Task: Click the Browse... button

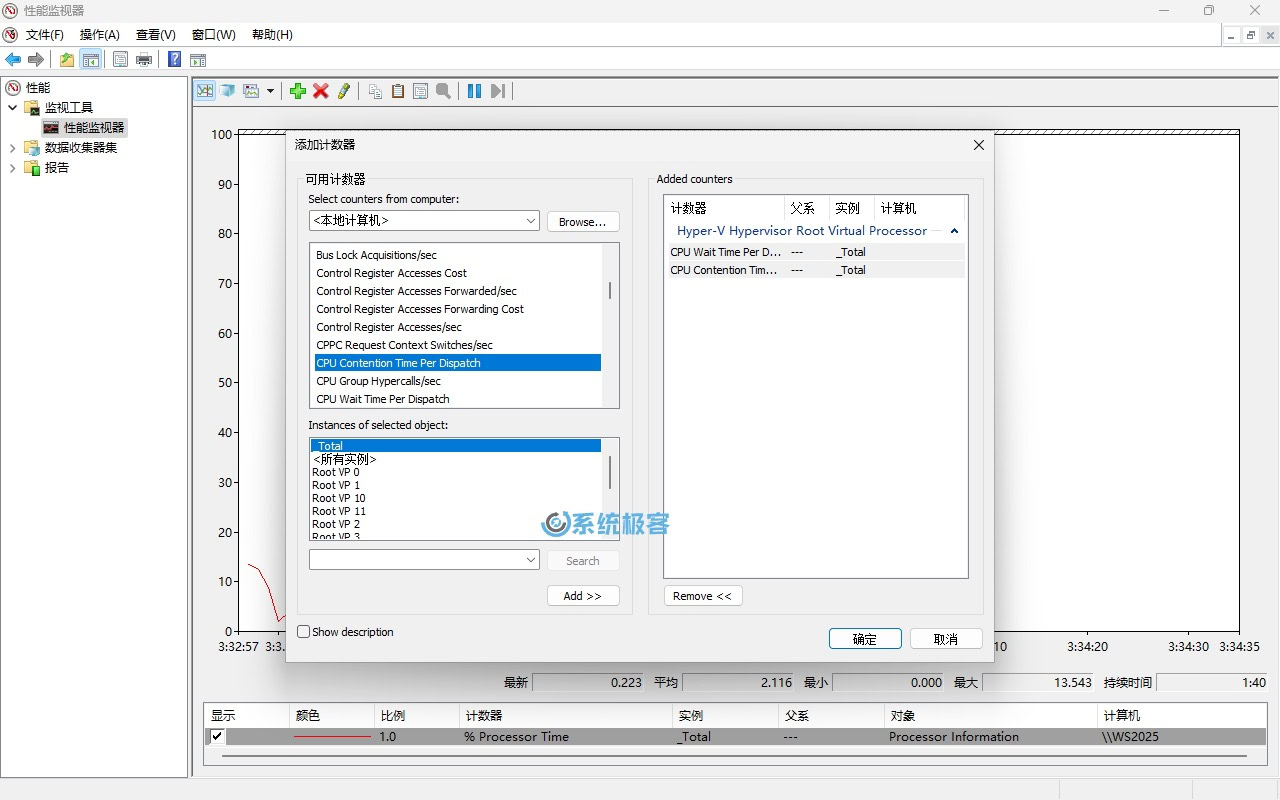Action: click(583, 221)
